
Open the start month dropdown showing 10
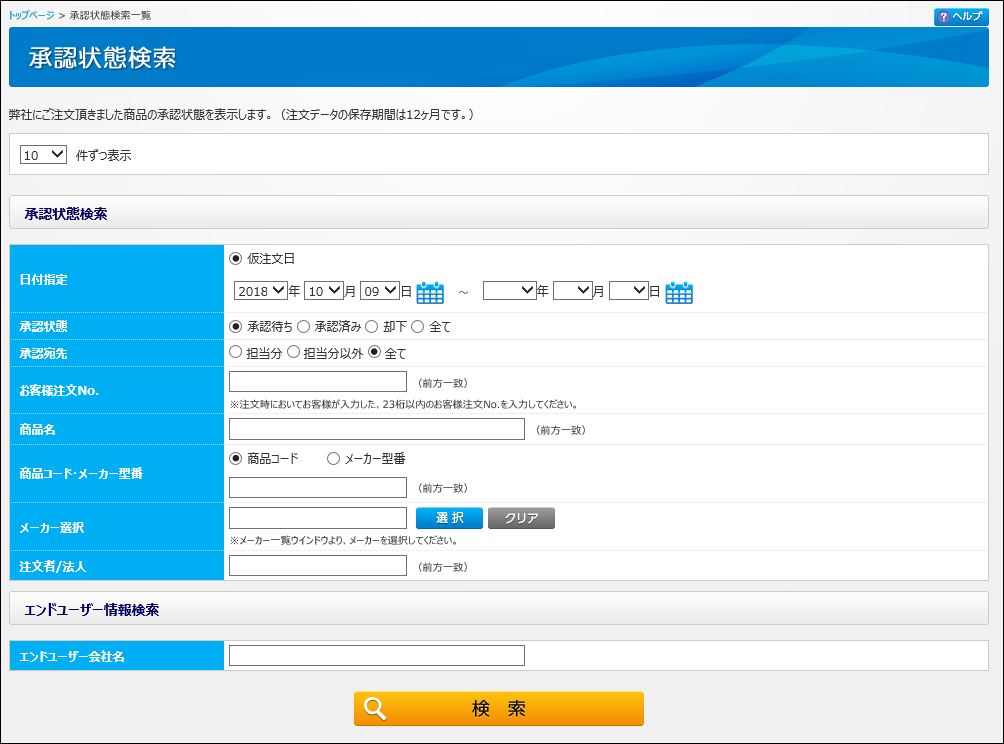click(323, 291)
